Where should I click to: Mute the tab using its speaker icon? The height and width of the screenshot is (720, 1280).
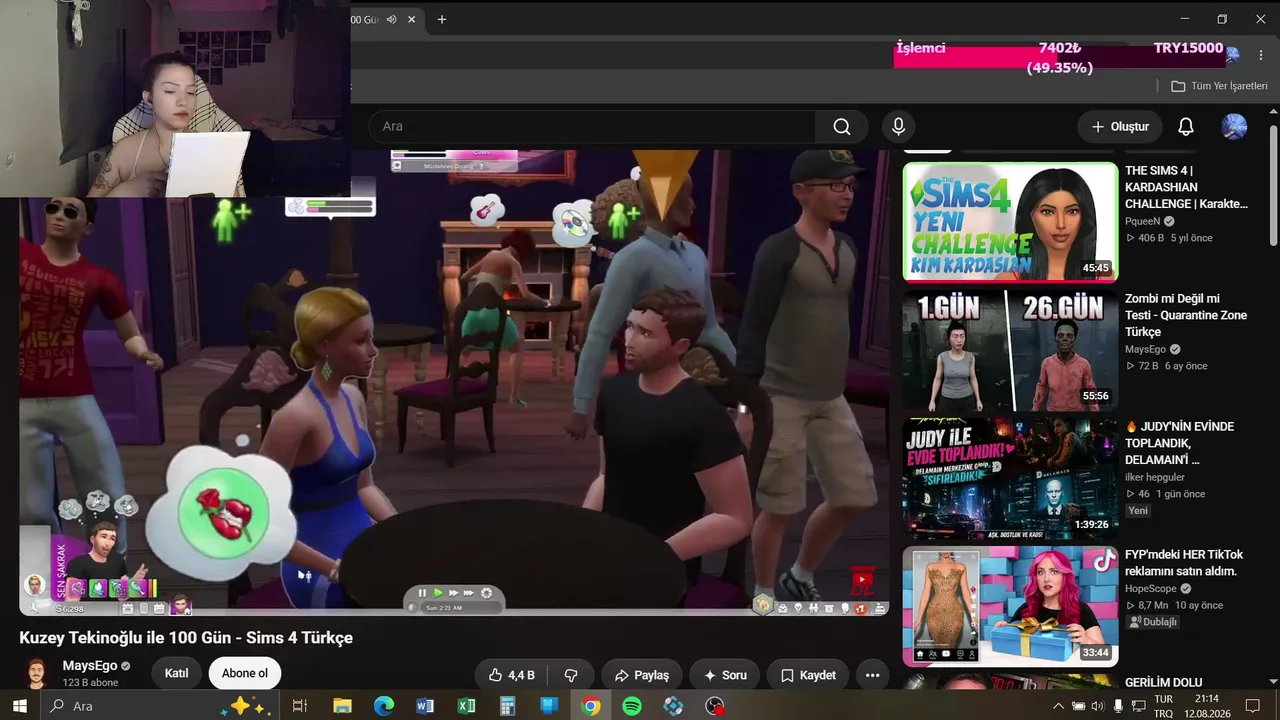point(391,19)
